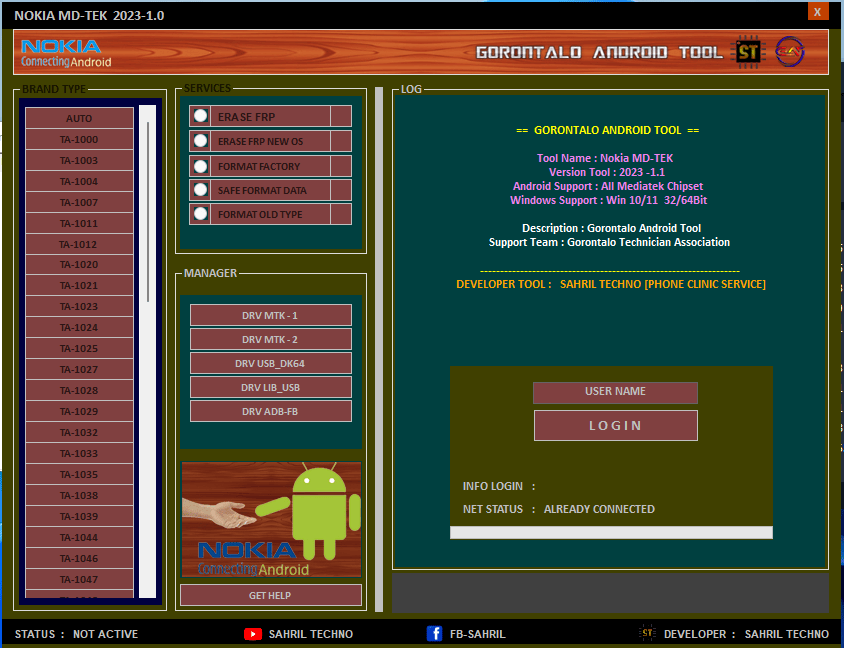Screen dimensions: 844x648
Task: Choose model TA-1038 in brand list
Action: pos(79,496)
